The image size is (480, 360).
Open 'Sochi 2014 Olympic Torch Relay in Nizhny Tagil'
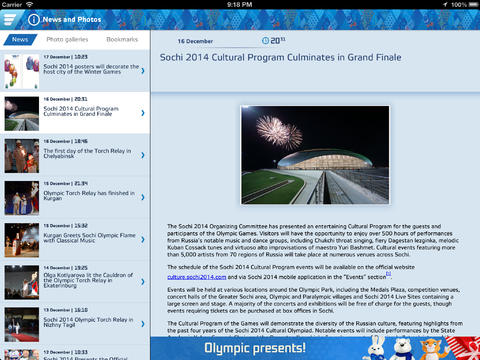(88, 322)
